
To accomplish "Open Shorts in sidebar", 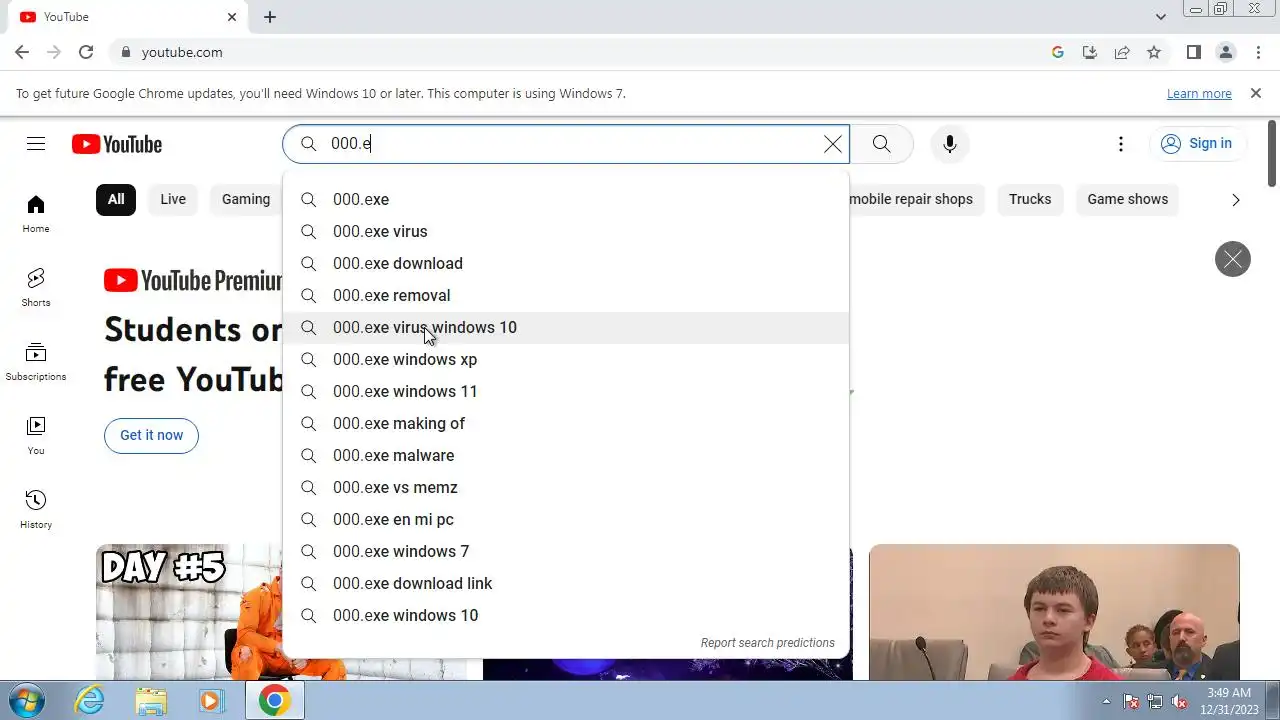I will (36, 287).
